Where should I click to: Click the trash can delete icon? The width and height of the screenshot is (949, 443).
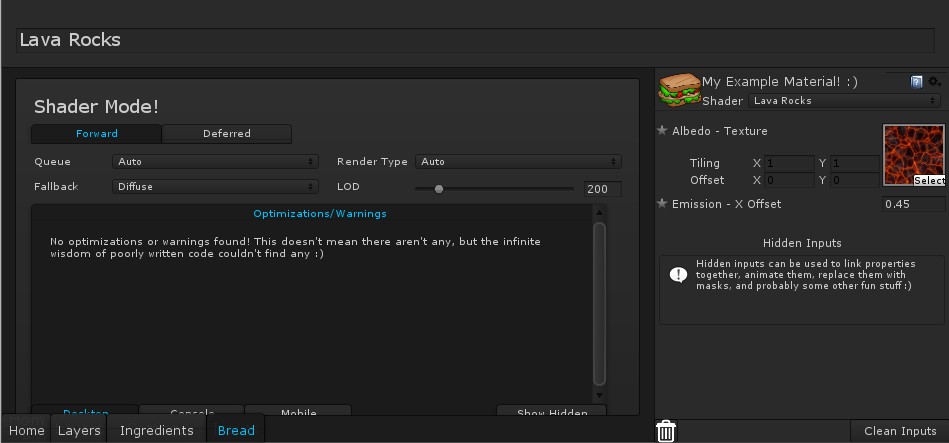(x=666, y=431)
